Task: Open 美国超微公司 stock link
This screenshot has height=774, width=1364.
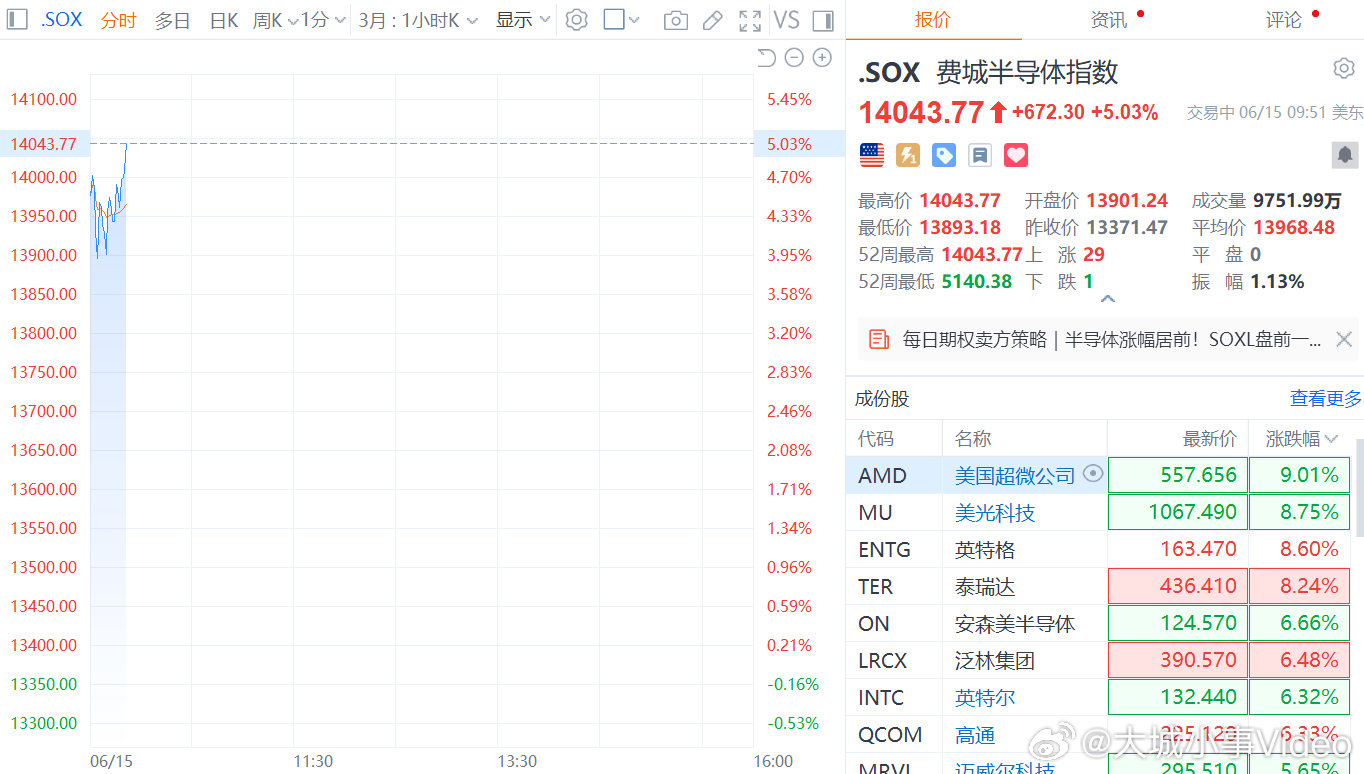Action: (x=1015, y=475)
